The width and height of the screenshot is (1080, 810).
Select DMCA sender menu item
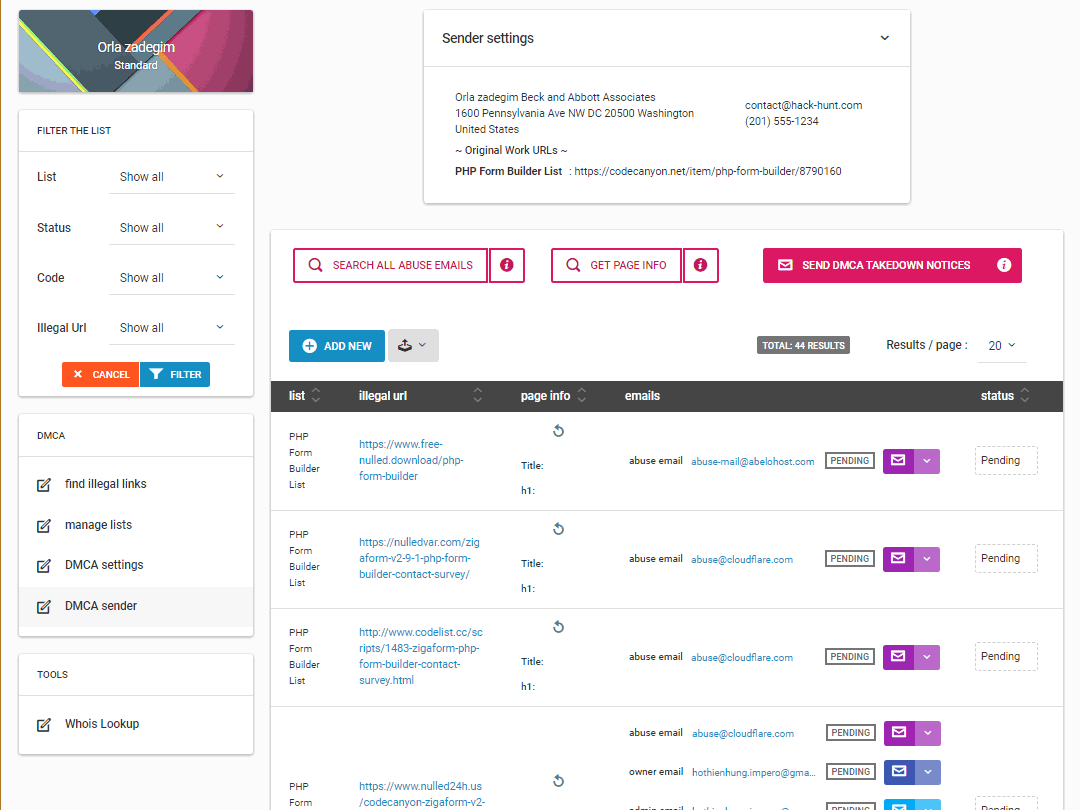136,606
